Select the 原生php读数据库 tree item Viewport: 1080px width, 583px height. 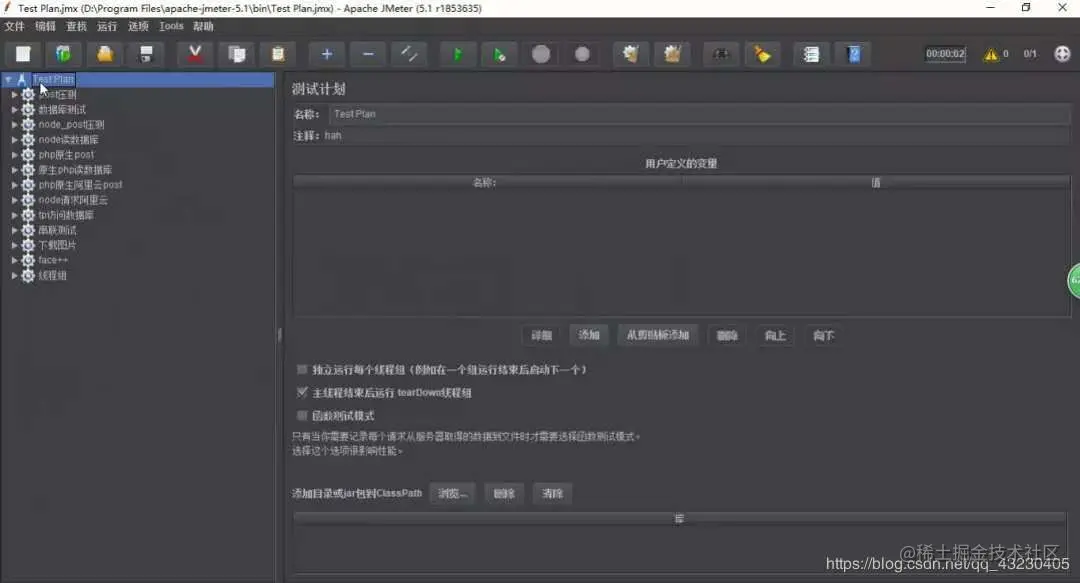[x=75, y=170]
